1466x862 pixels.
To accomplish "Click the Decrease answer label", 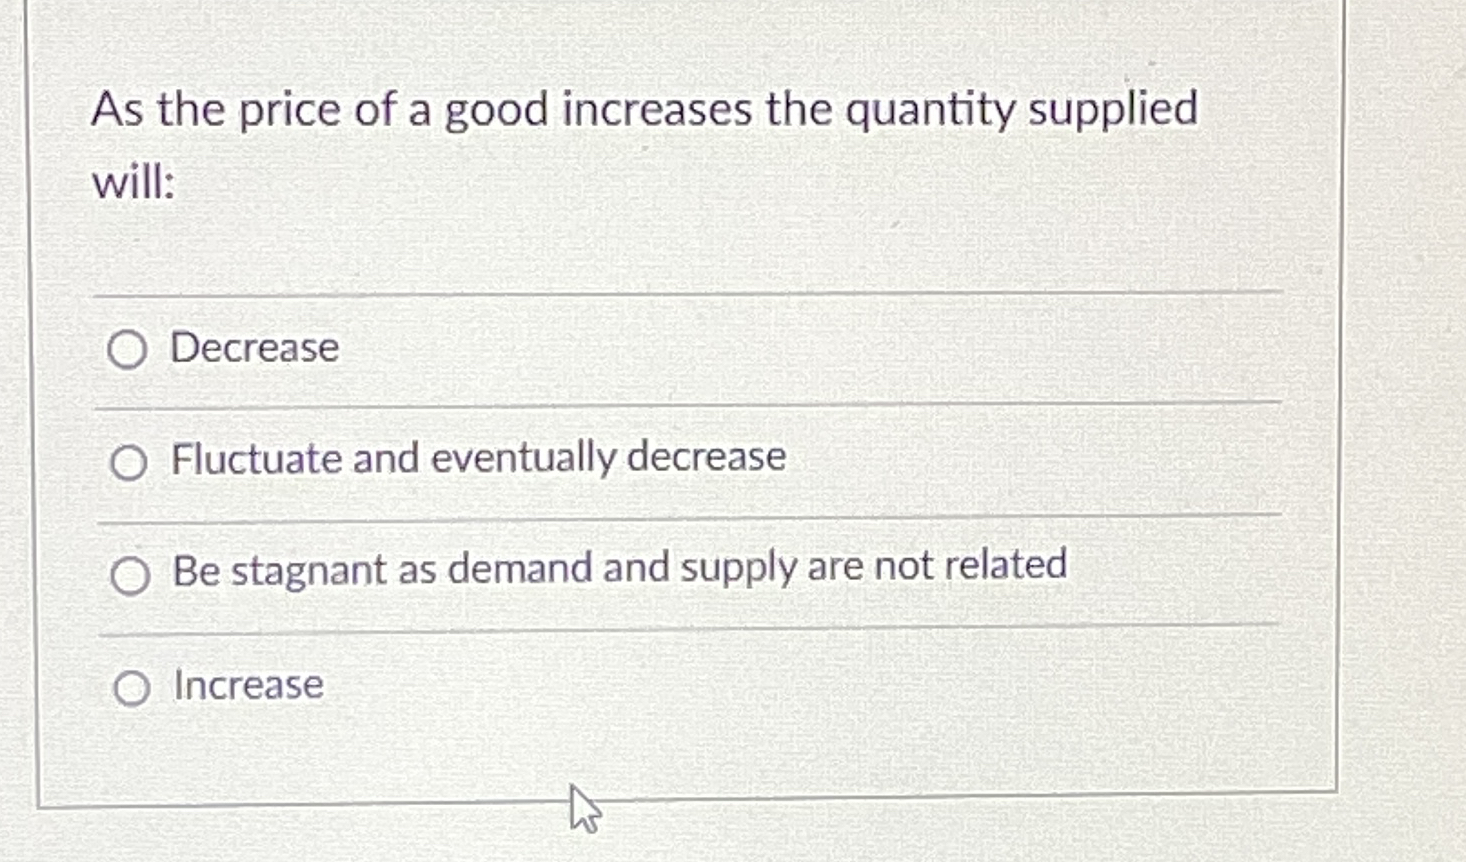I will click(252, 348).
